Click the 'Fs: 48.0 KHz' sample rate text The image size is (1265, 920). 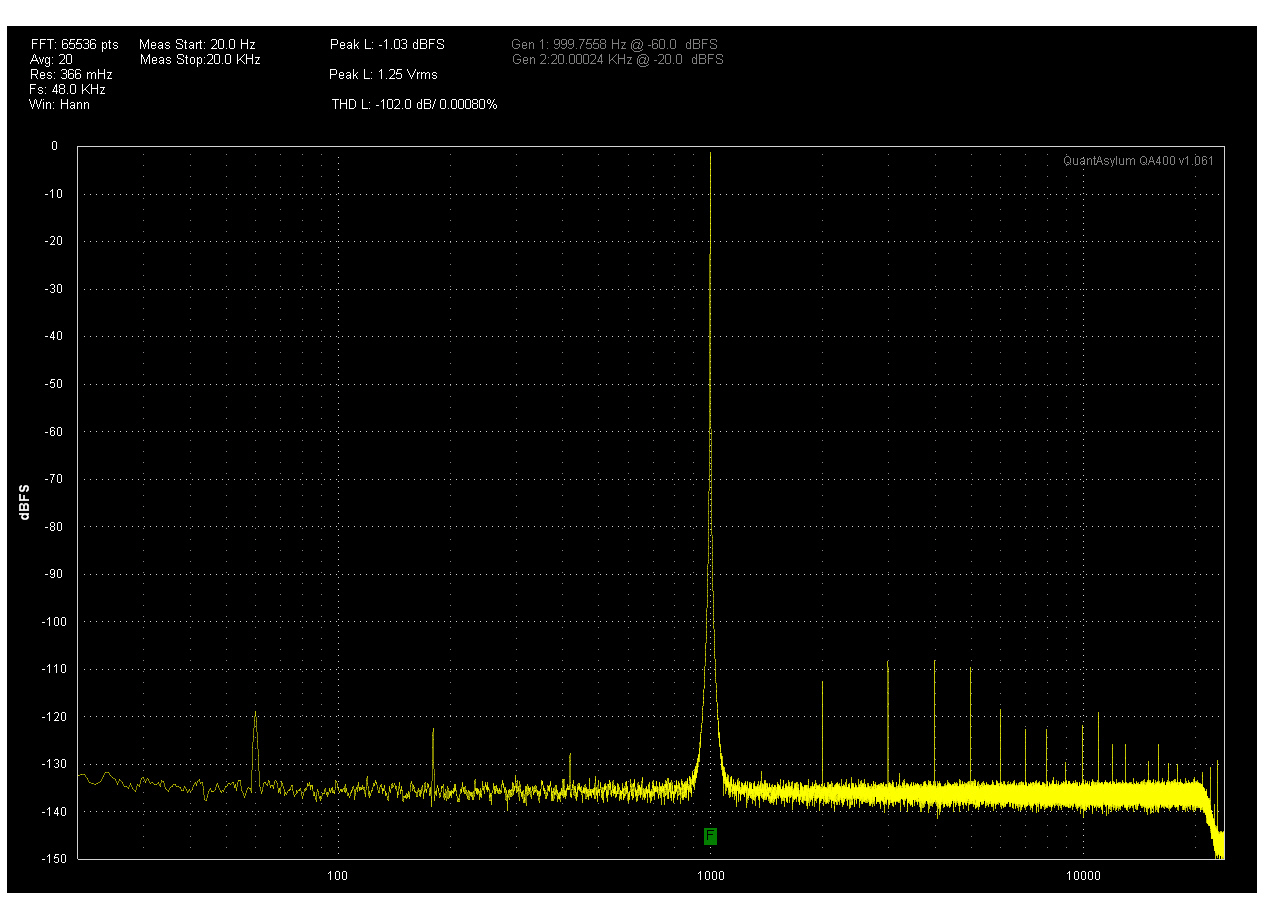click(x=67, y=89)
